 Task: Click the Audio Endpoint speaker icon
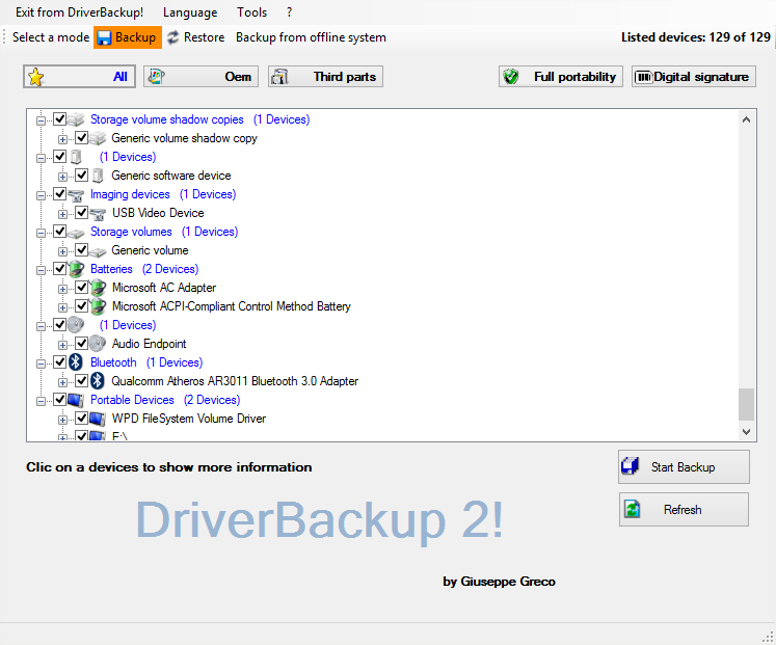point(98,344)
